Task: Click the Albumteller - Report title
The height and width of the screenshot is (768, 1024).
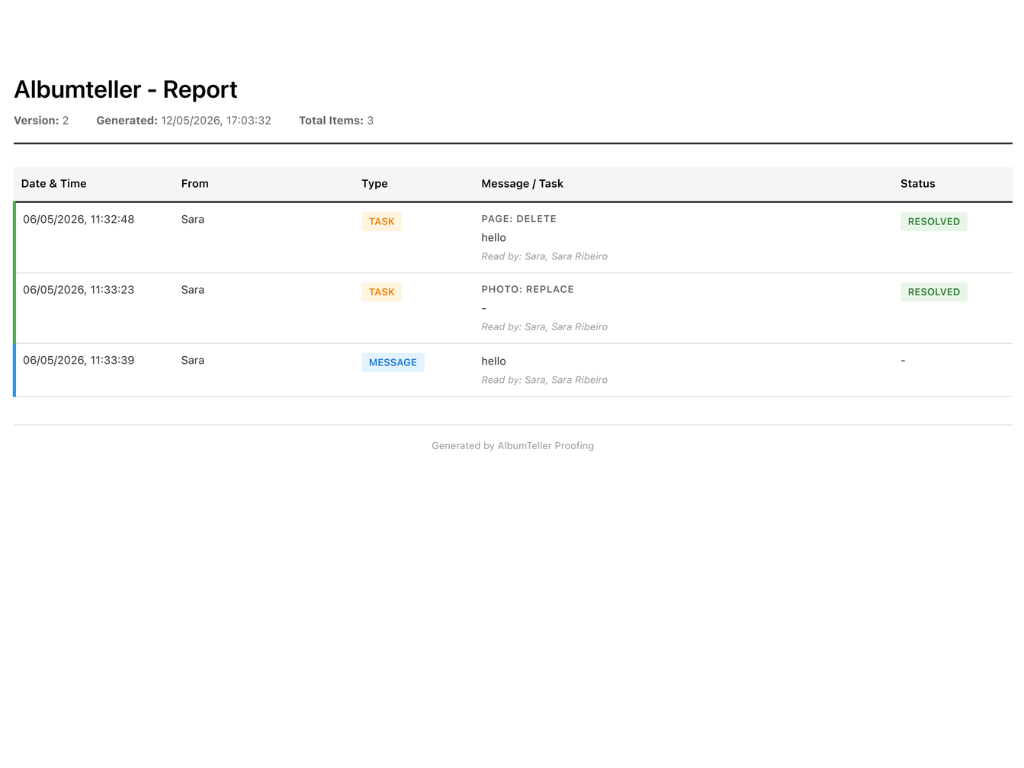Action: click(x=125, y=89)
